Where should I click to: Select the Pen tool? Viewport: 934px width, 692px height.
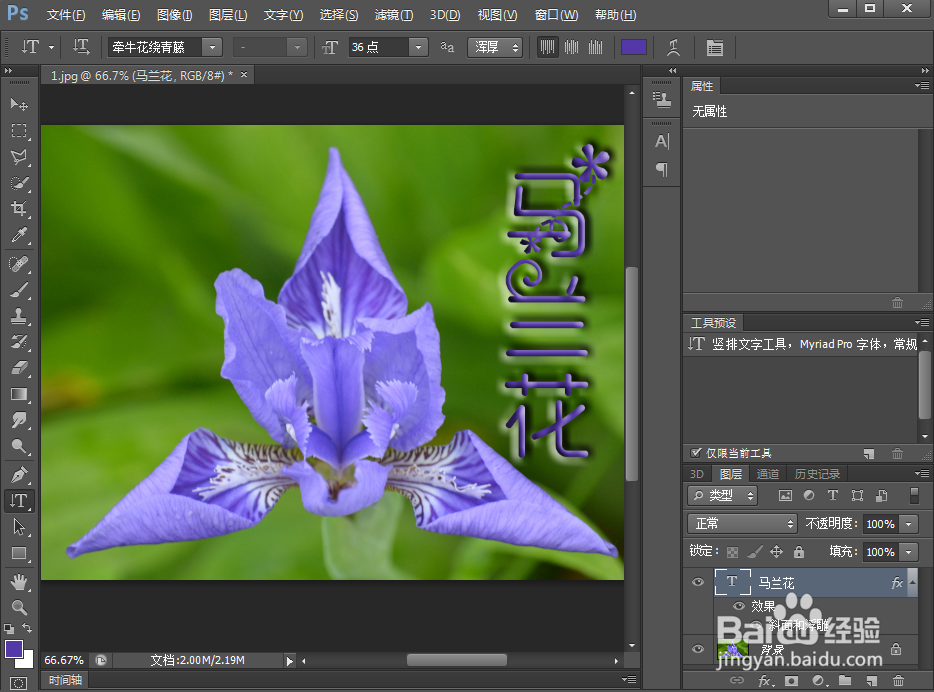tap(19, 475)
